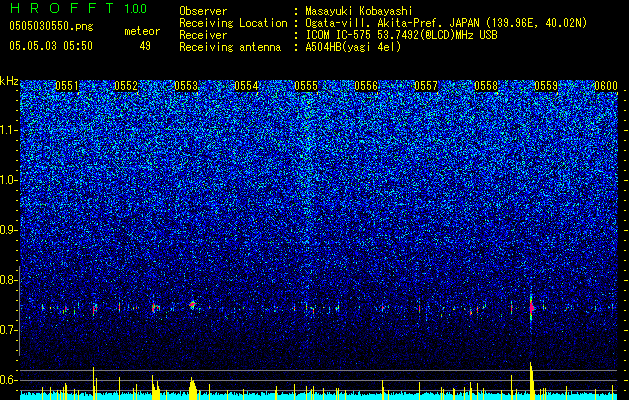Click the ICOM IC-575 receiver text
This screenshot has width=629, height=400.
click(401, 35)
